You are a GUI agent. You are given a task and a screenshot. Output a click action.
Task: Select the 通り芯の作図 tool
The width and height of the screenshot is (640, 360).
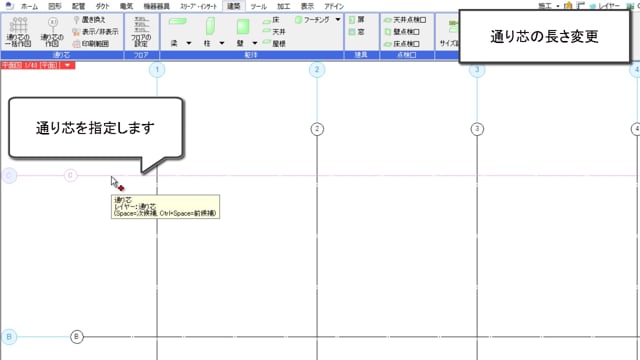[x=52, y=32]
